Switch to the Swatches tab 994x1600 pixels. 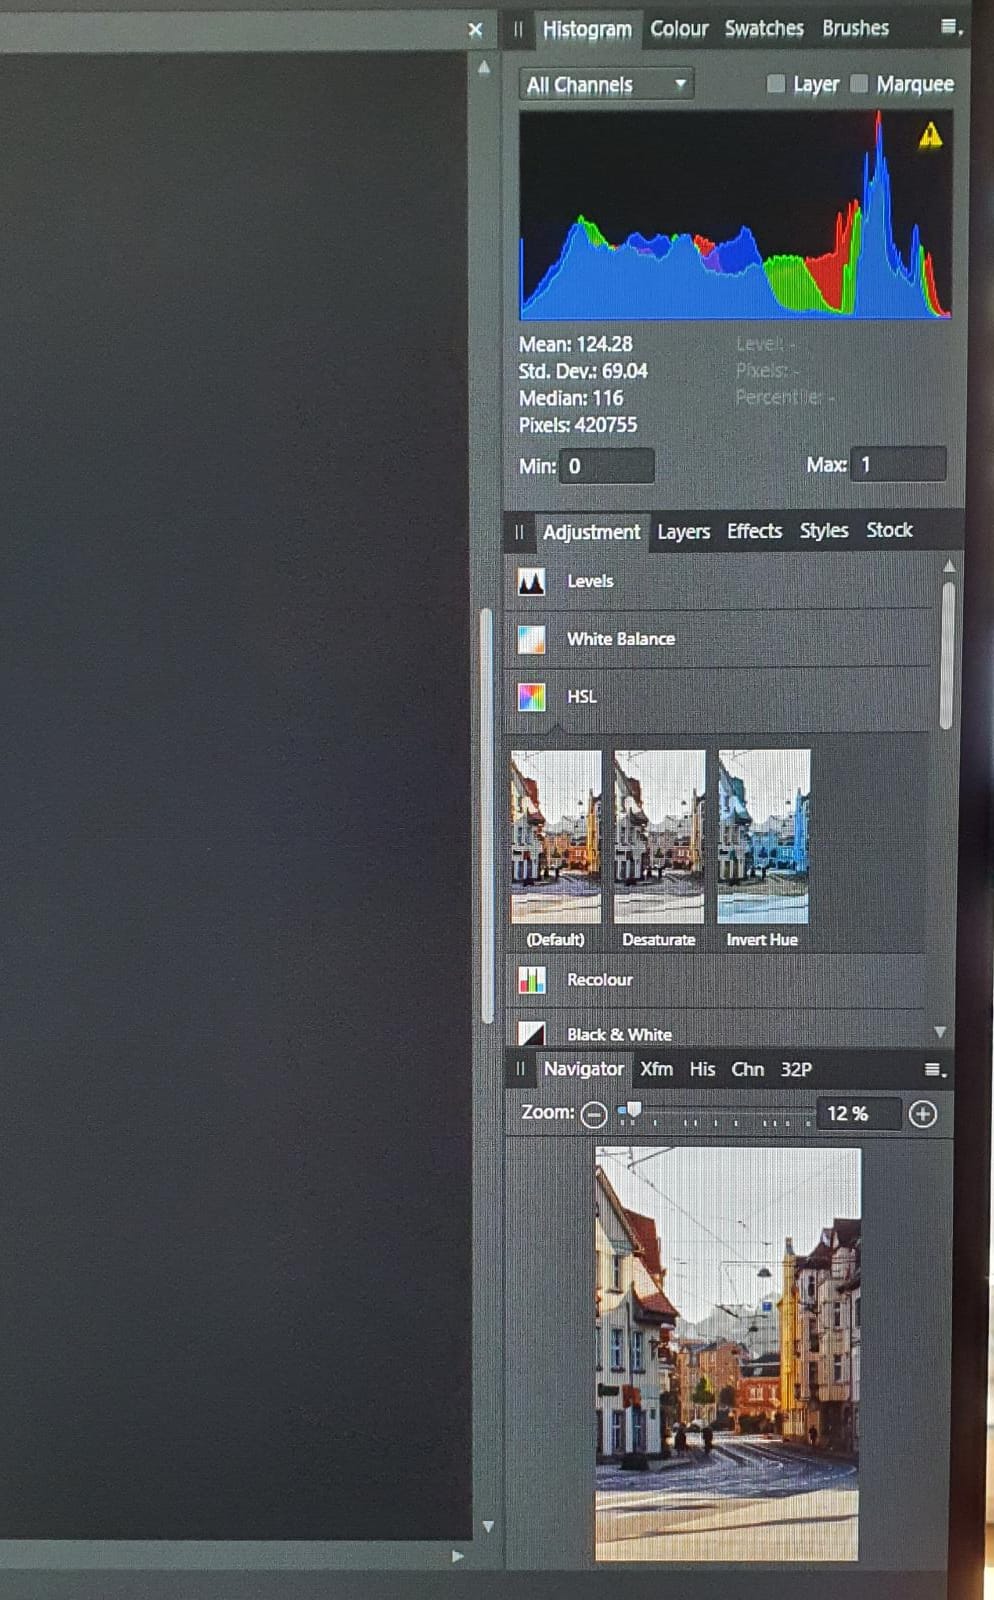pyautogui.click(x=764, y=29)
